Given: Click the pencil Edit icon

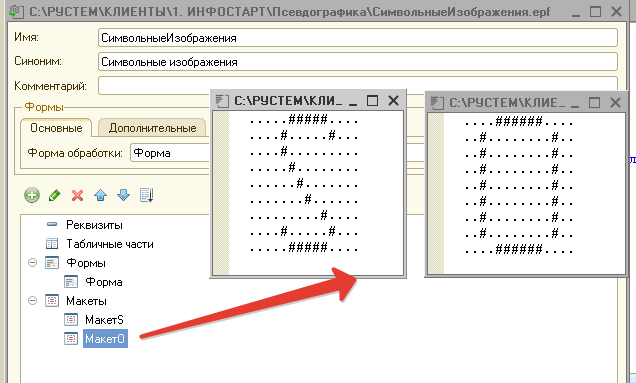Looking at the screenshot, I should (54, 196).
